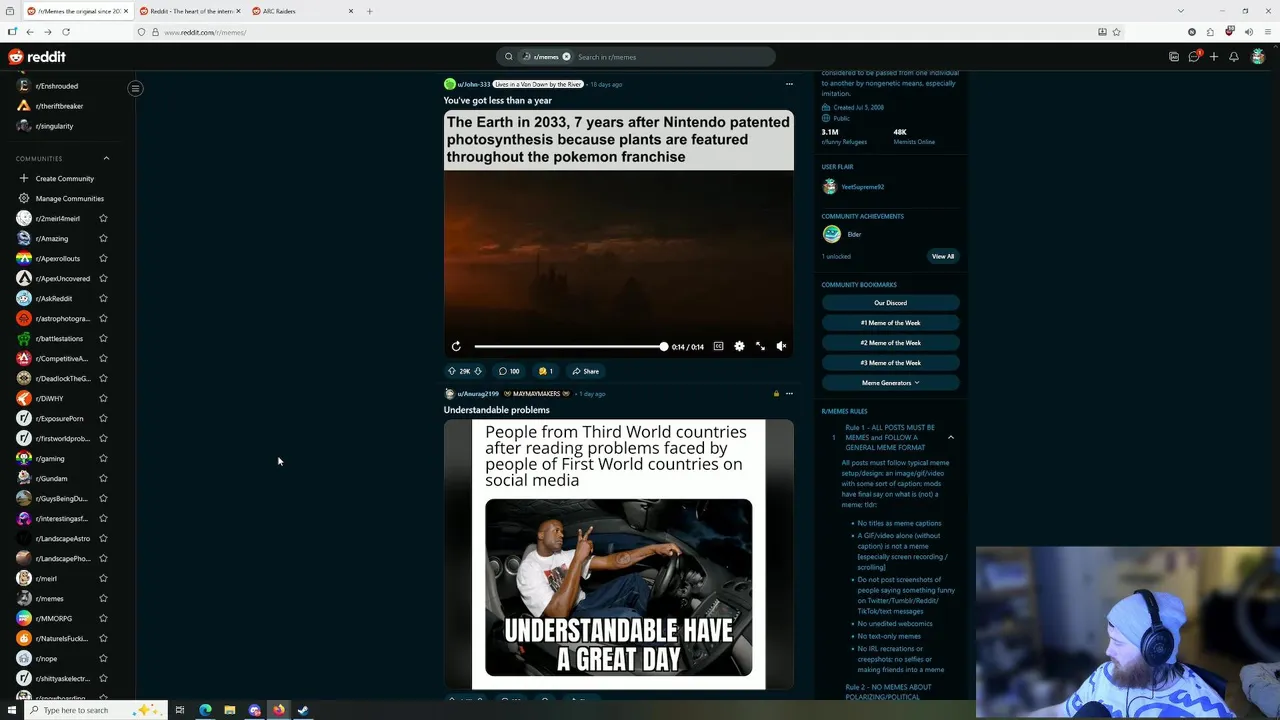Go to the Reddit home logo
Screen dimensions: 1280x720
click(37, 57)
